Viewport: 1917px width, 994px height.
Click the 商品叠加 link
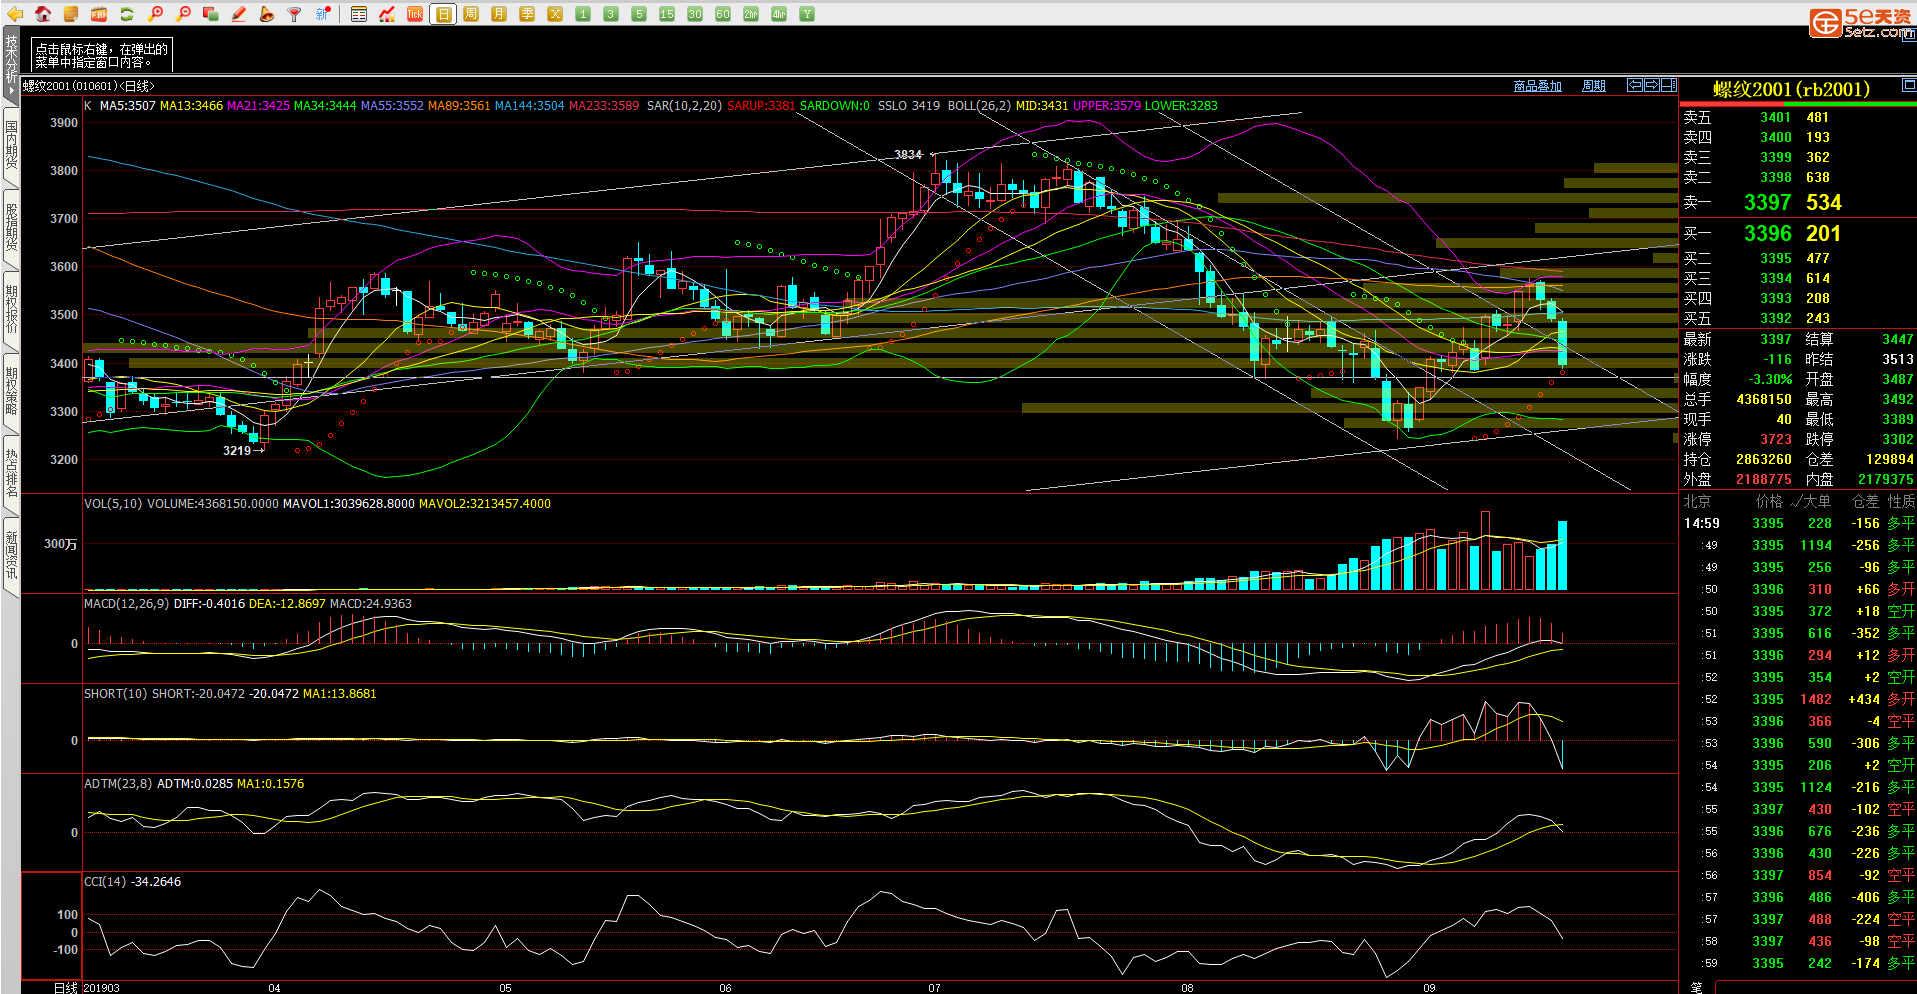(x=1538, y=86)
